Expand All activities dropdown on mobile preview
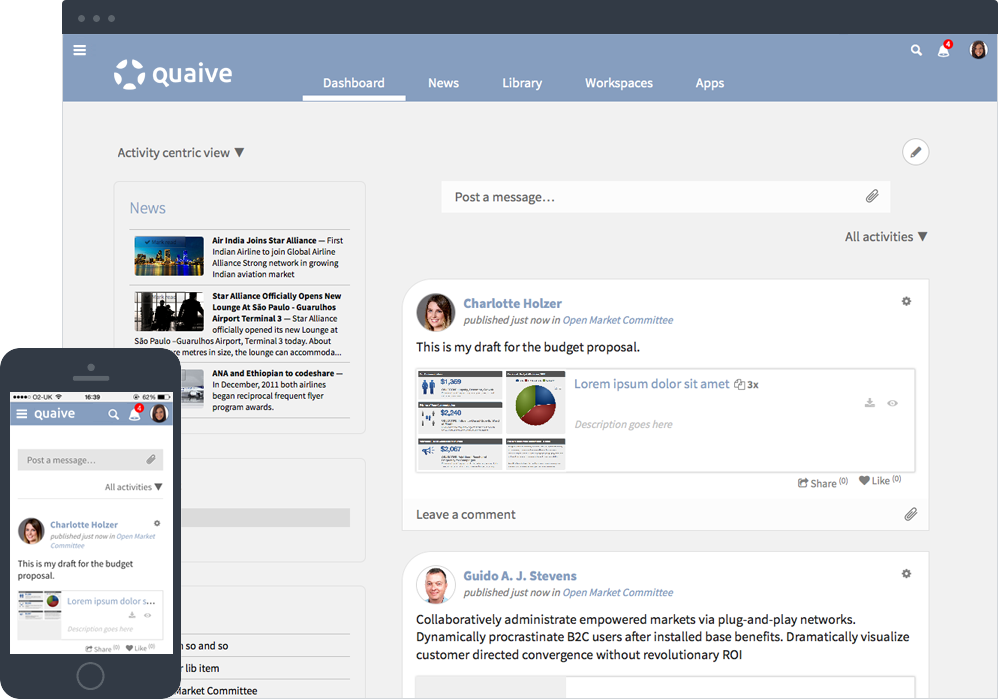 pyautogui.click(x=134, y=487)
